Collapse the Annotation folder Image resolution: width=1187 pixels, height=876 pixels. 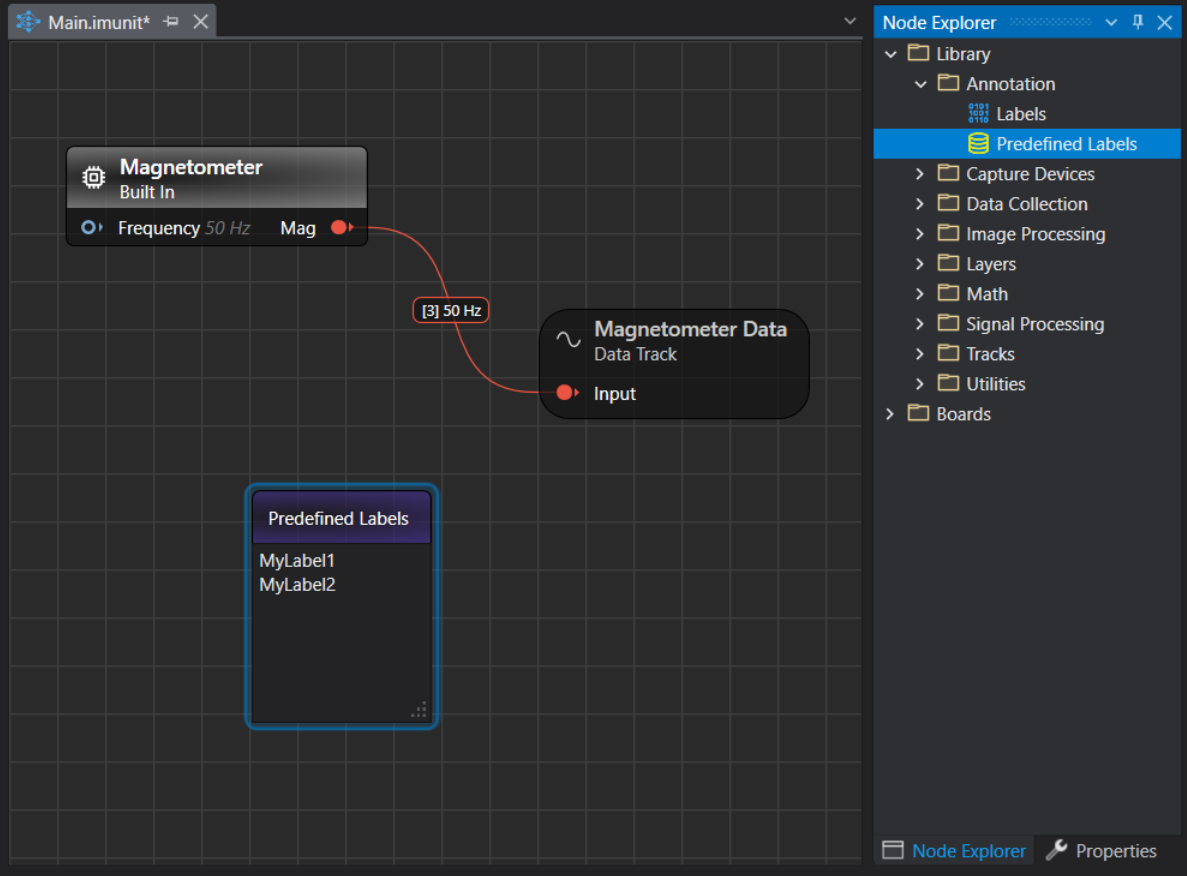(x=920, y=84)
